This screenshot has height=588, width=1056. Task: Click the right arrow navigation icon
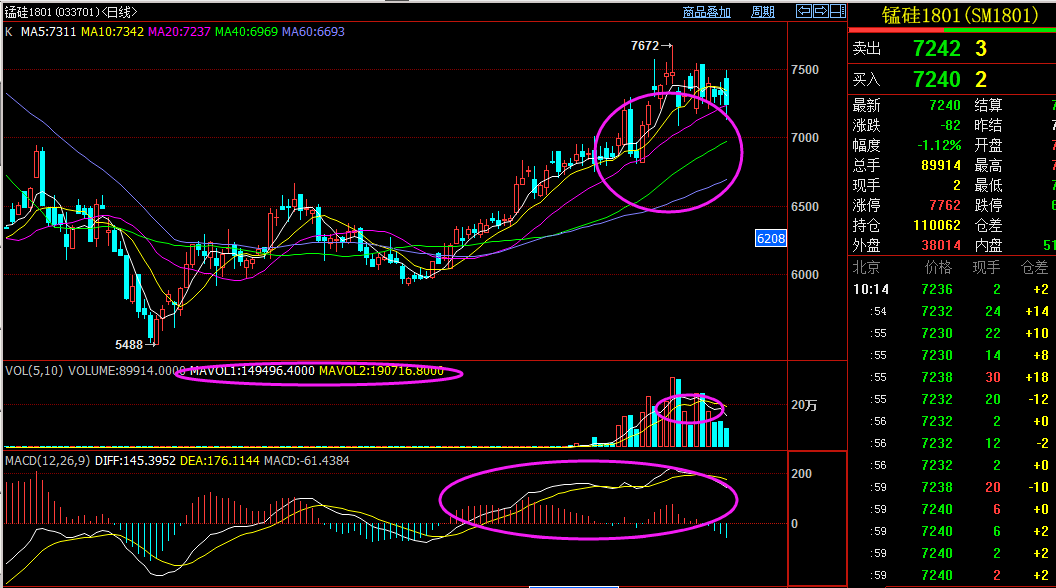pyautogui.click(x=821, y=12)
